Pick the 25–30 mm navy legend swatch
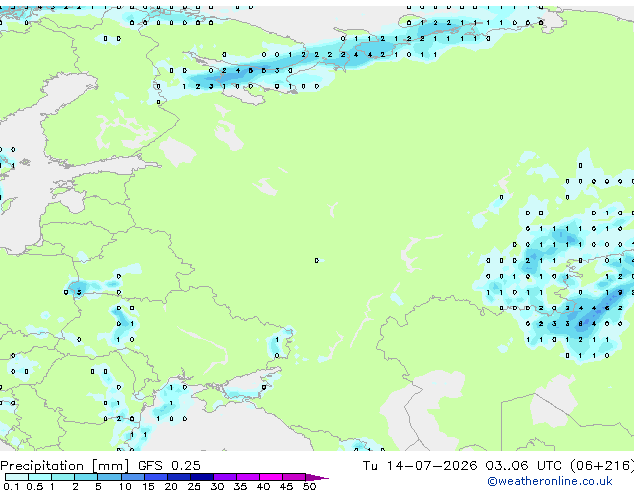The height and width of the screenshot is (490, 634). point(202,477)
